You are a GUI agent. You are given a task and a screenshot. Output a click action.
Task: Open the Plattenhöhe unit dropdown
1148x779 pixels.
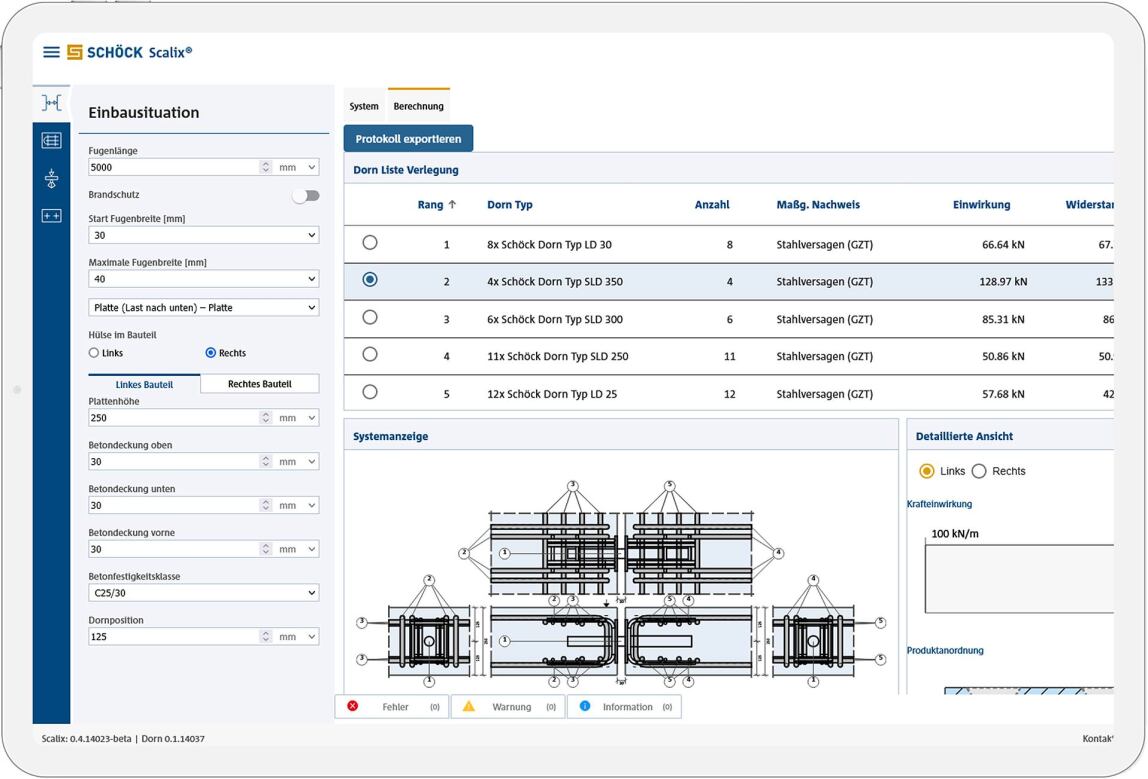coord(297,417)
